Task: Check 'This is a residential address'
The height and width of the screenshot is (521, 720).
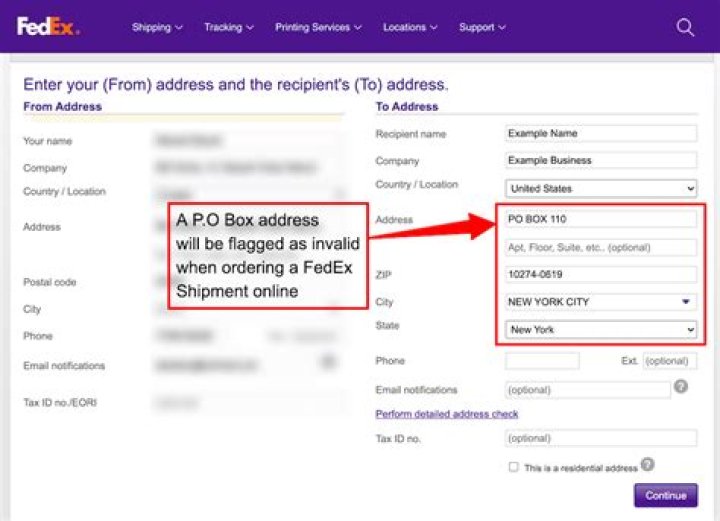Action: tap(513, 467)
